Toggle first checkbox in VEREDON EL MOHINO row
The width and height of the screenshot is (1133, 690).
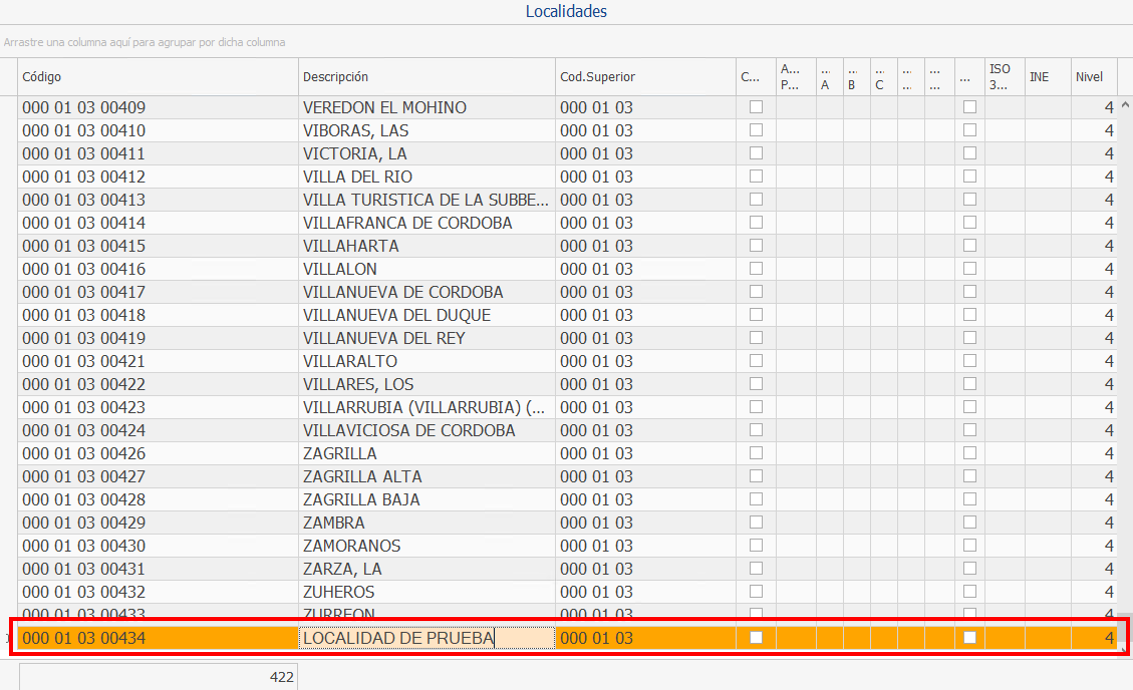pos(756,107)
